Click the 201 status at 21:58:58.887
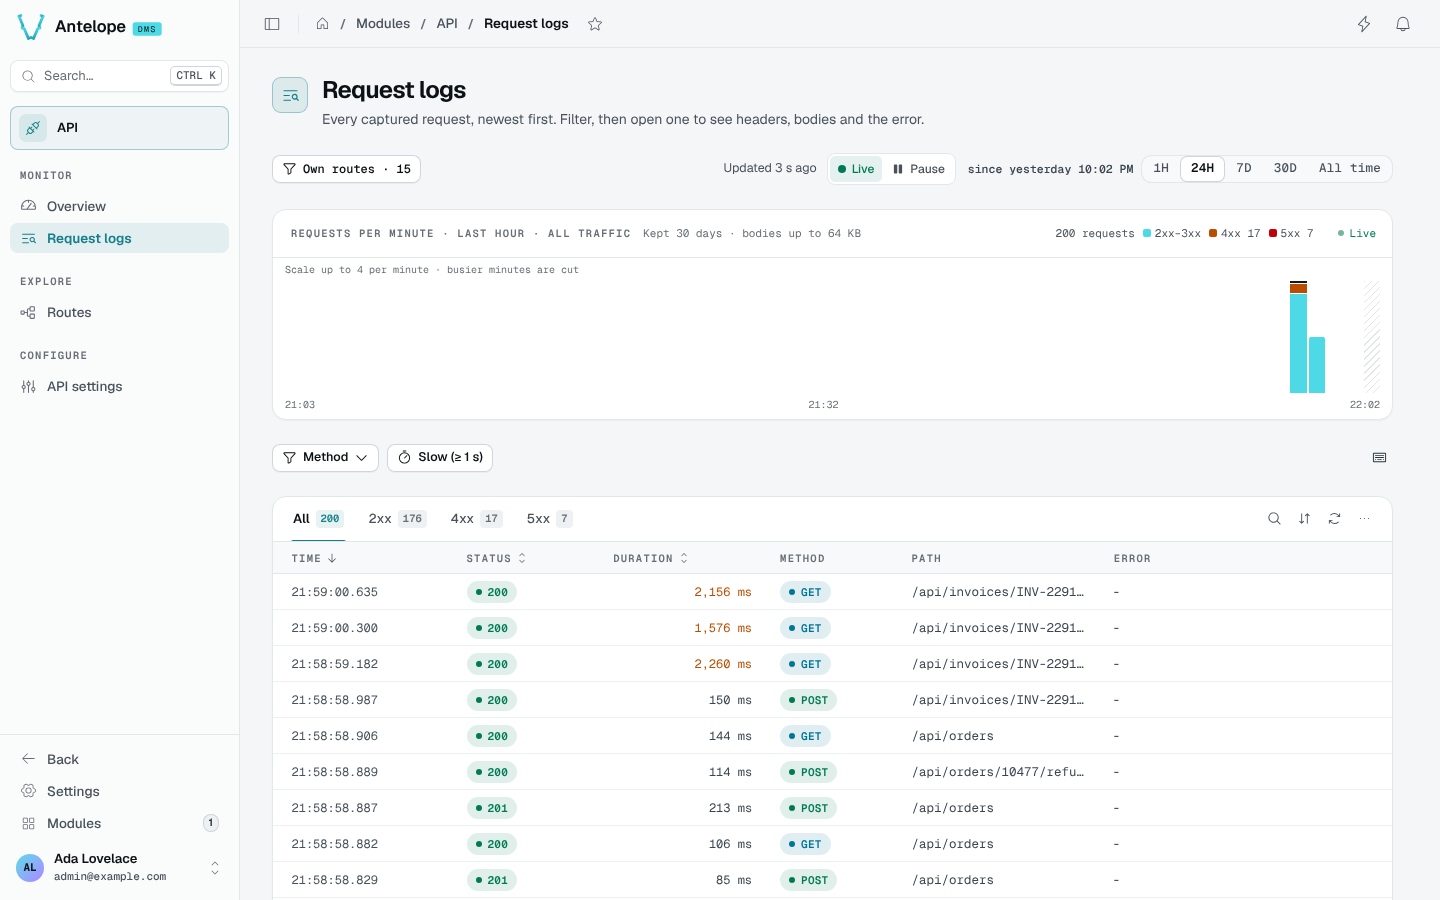The image size is (1440, 900). (491, 808)
